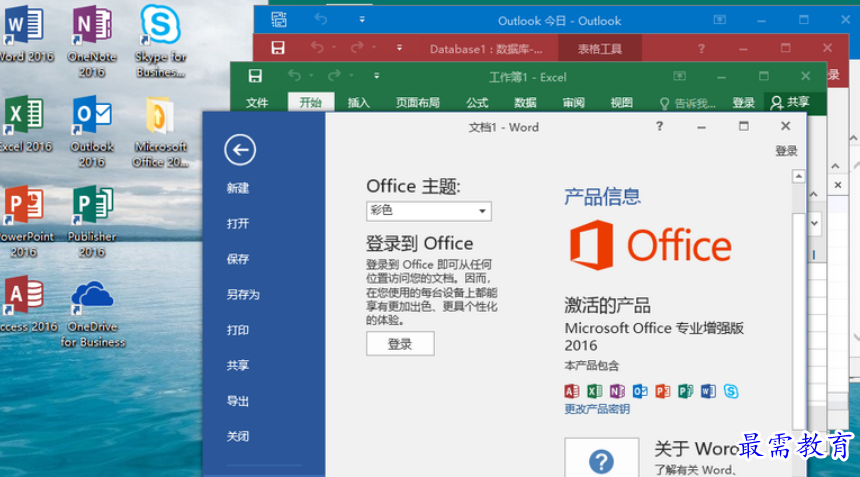Click the redo arrow in Access title bar
The image size is (860, 477).
tap(357, 48)
